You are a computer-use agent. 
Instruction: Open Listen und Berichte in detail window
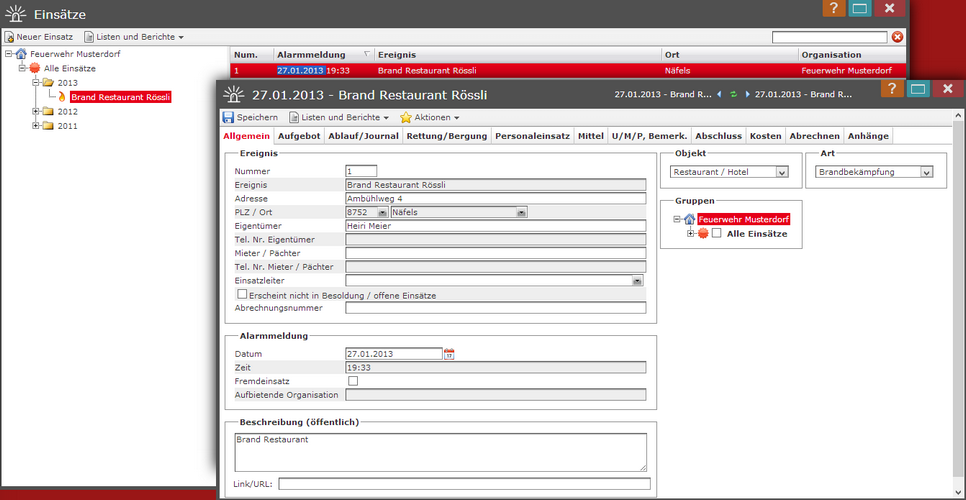[x=338, y=117]
